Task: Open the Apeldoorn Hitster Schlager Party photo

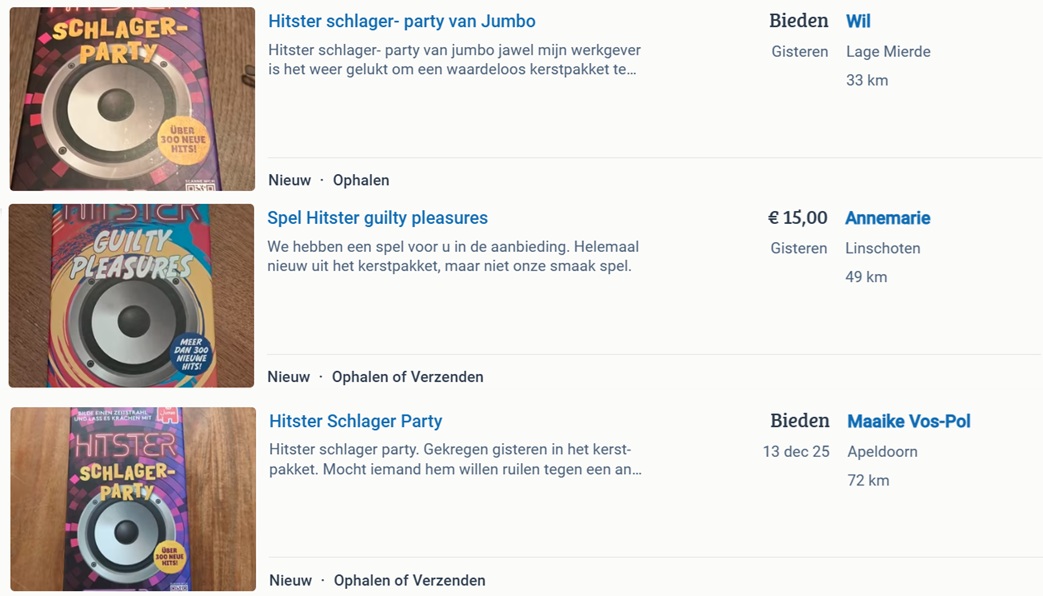Action: tap(133, 498)
